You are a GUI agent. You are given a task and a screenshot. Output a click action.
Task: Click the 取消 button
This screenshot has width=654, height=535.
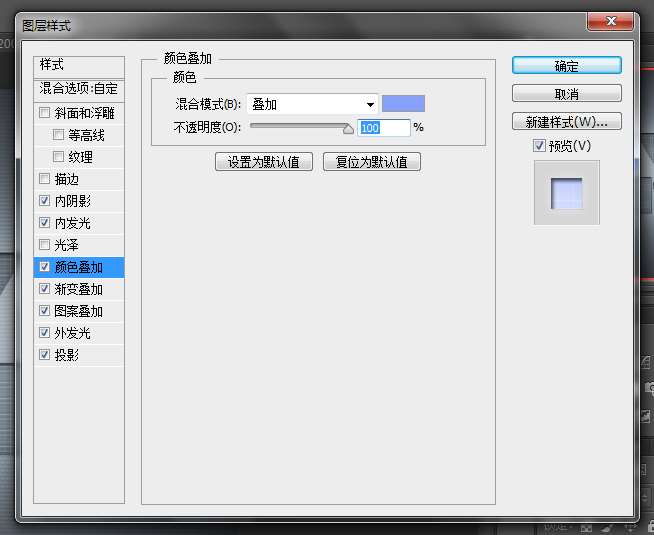pos(567,94)
